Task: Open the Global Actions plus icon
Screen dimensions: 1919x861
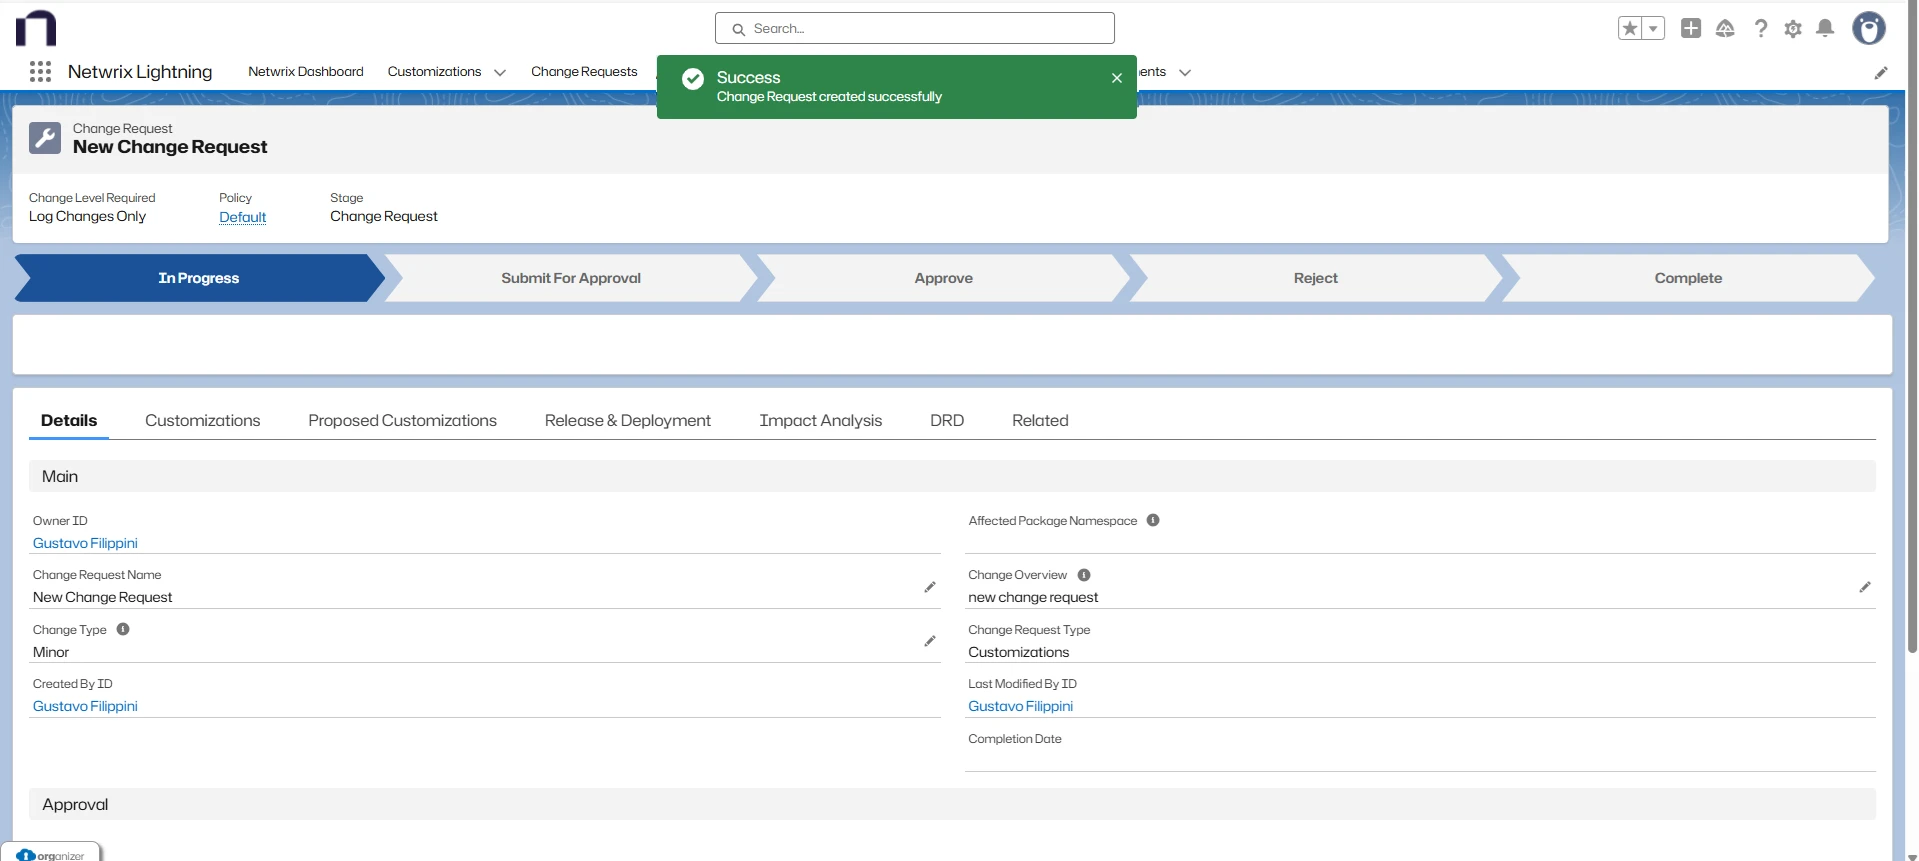Action: [1691, 29]
